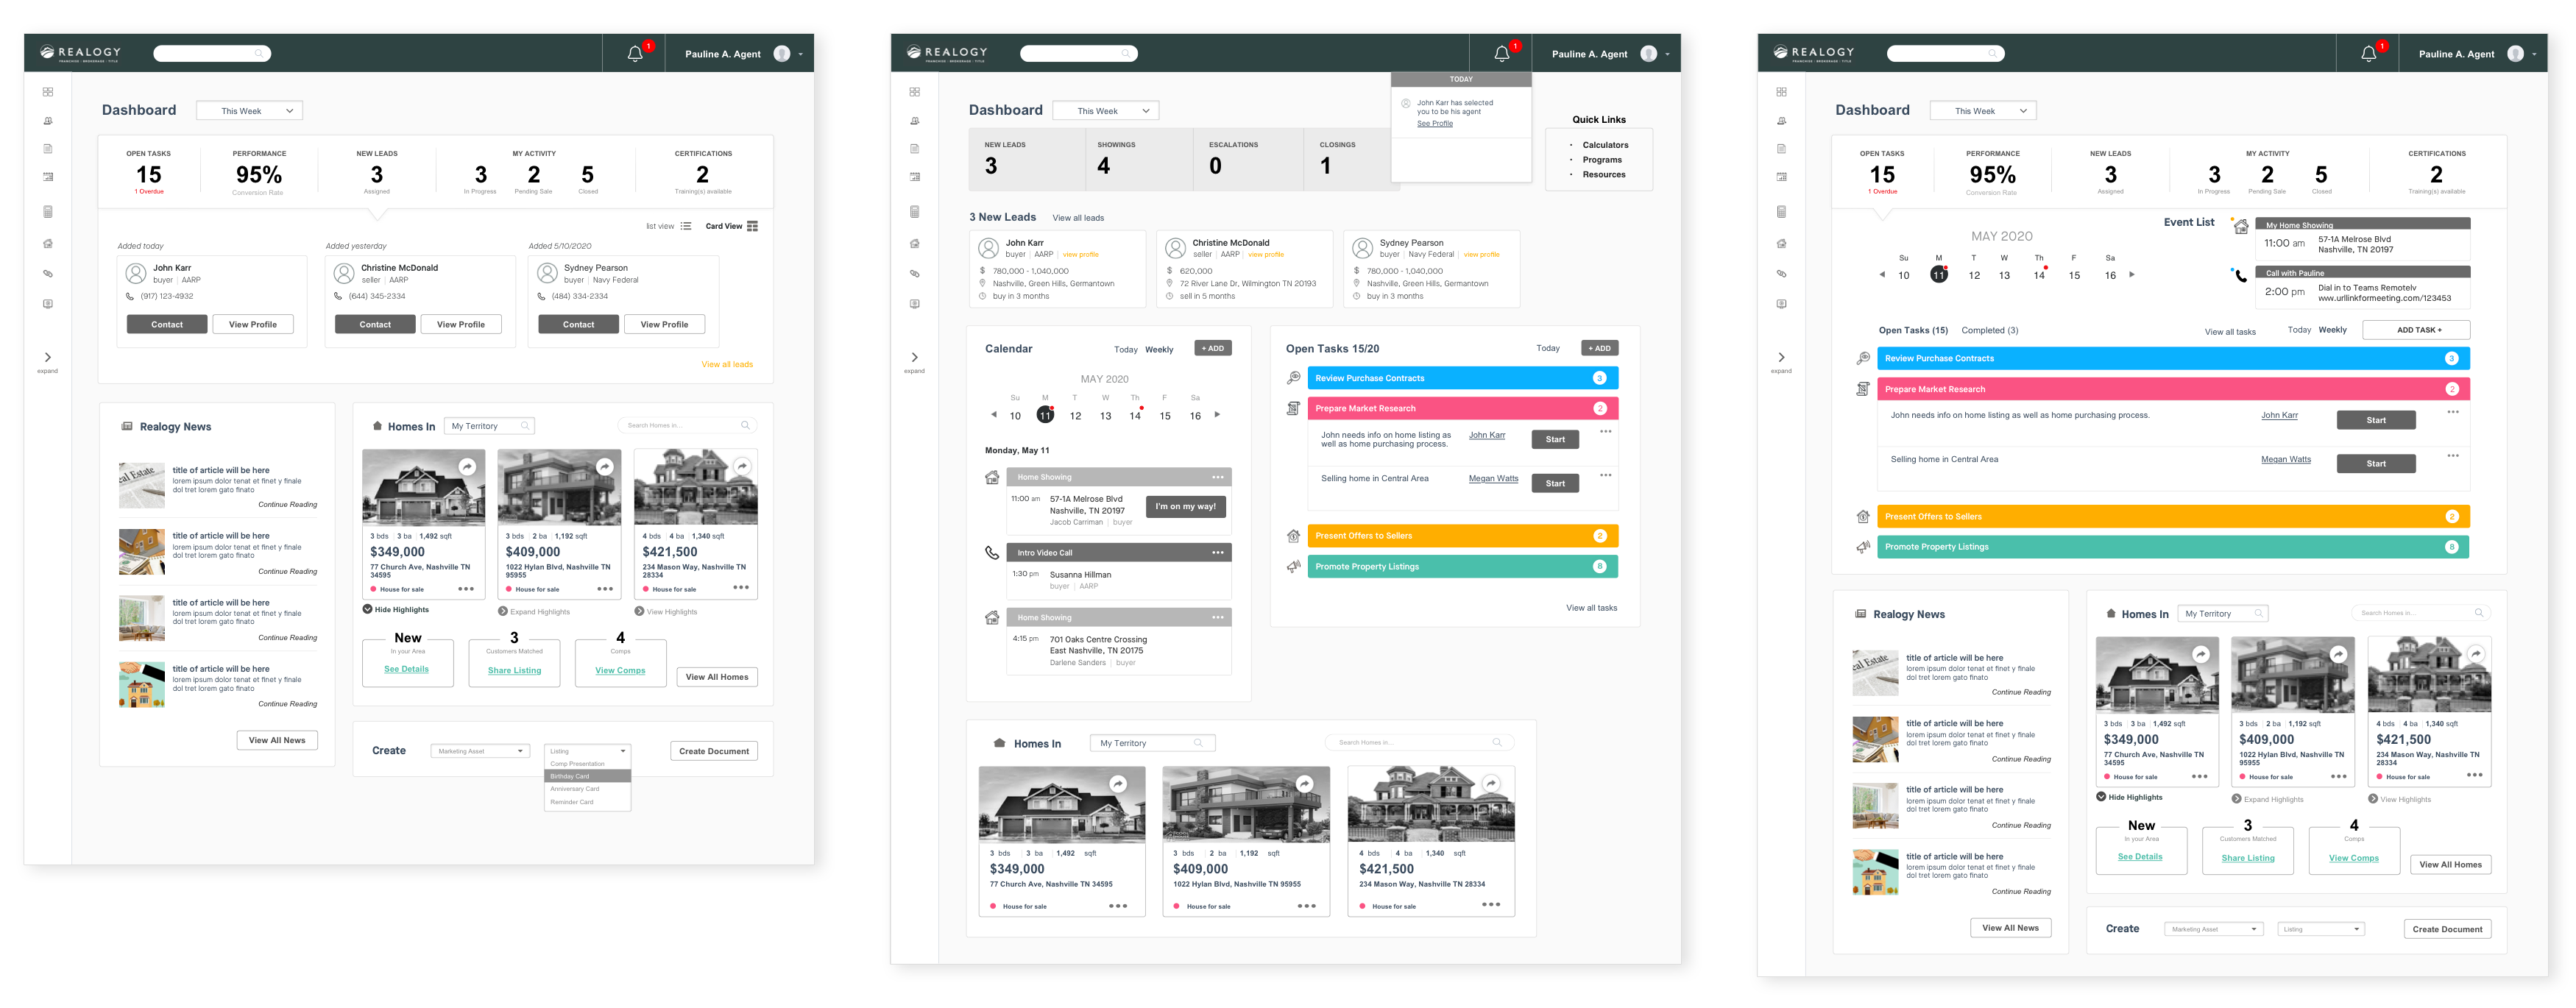2576x1008 pixels.
Task: Switch leads to list view icon
Action: (685, 226)
